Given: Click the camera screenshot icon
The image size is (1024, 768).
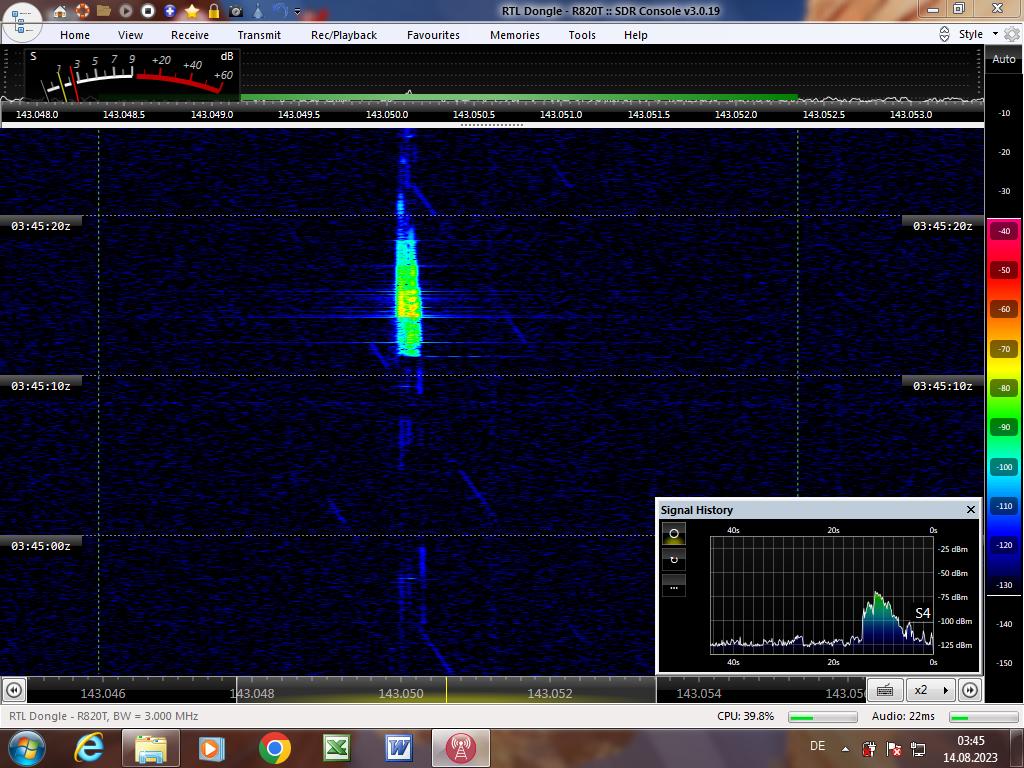Looking at the screenshot, I should 236,11.
